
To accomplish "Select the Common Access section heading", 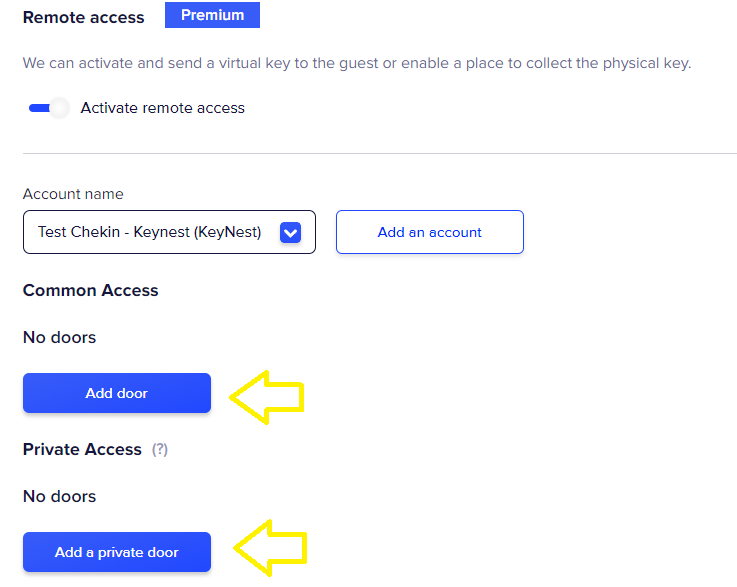I will [90, 291].
